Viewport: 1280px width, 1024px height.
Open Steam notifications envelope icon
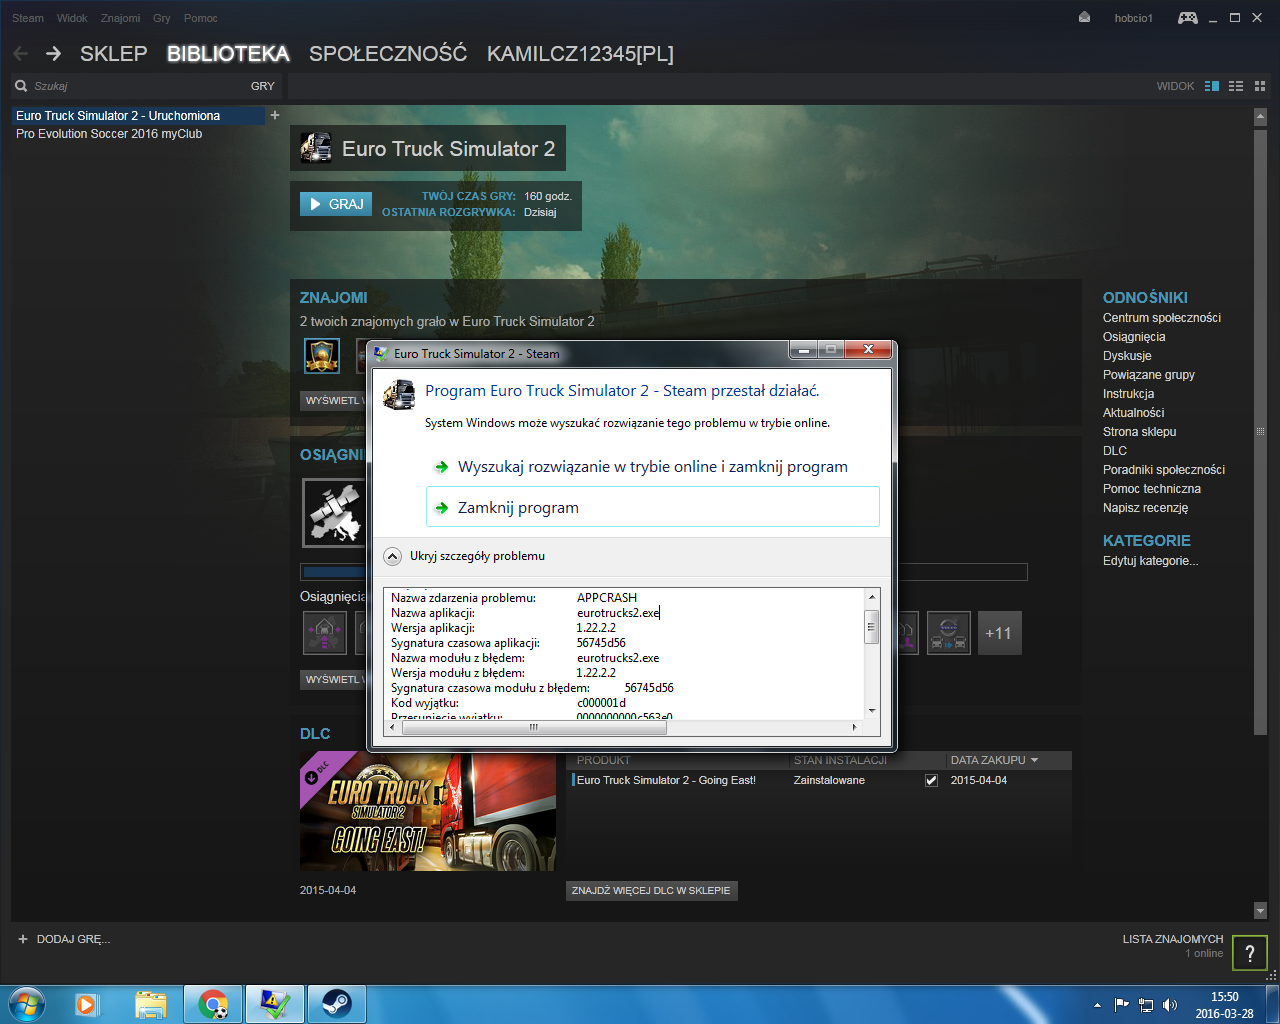pyautogui.click(x=1085, y=18)
